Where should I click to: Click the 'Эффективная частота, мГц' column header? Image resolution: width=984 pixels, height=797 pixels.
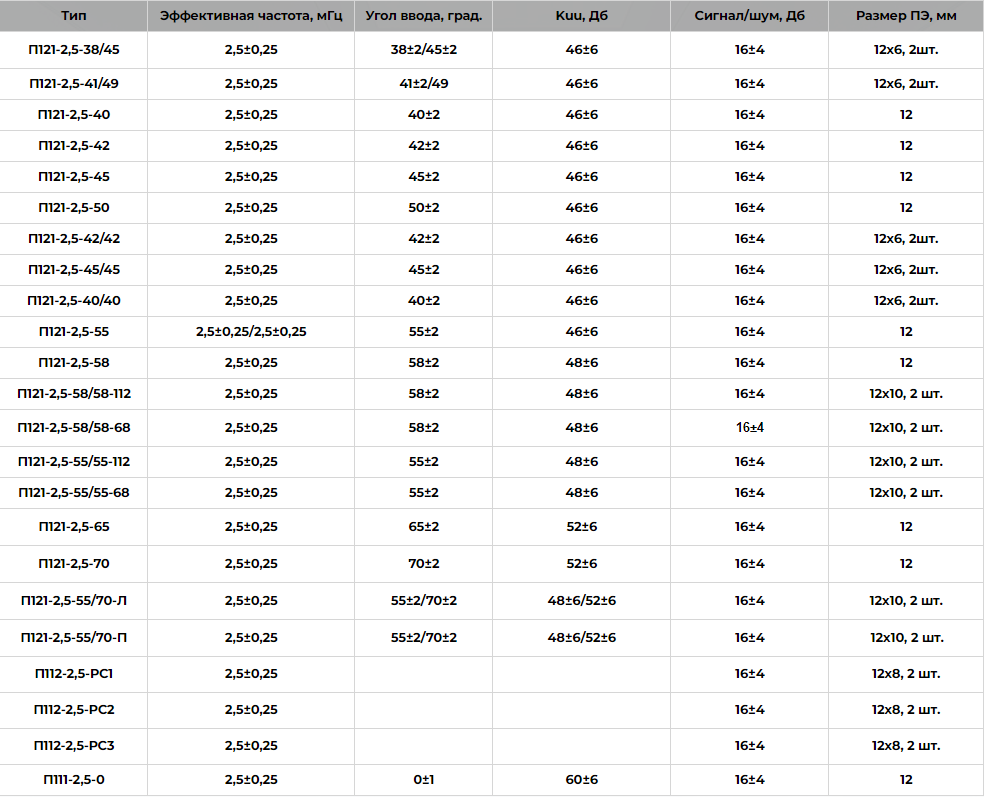pos(251,17)
